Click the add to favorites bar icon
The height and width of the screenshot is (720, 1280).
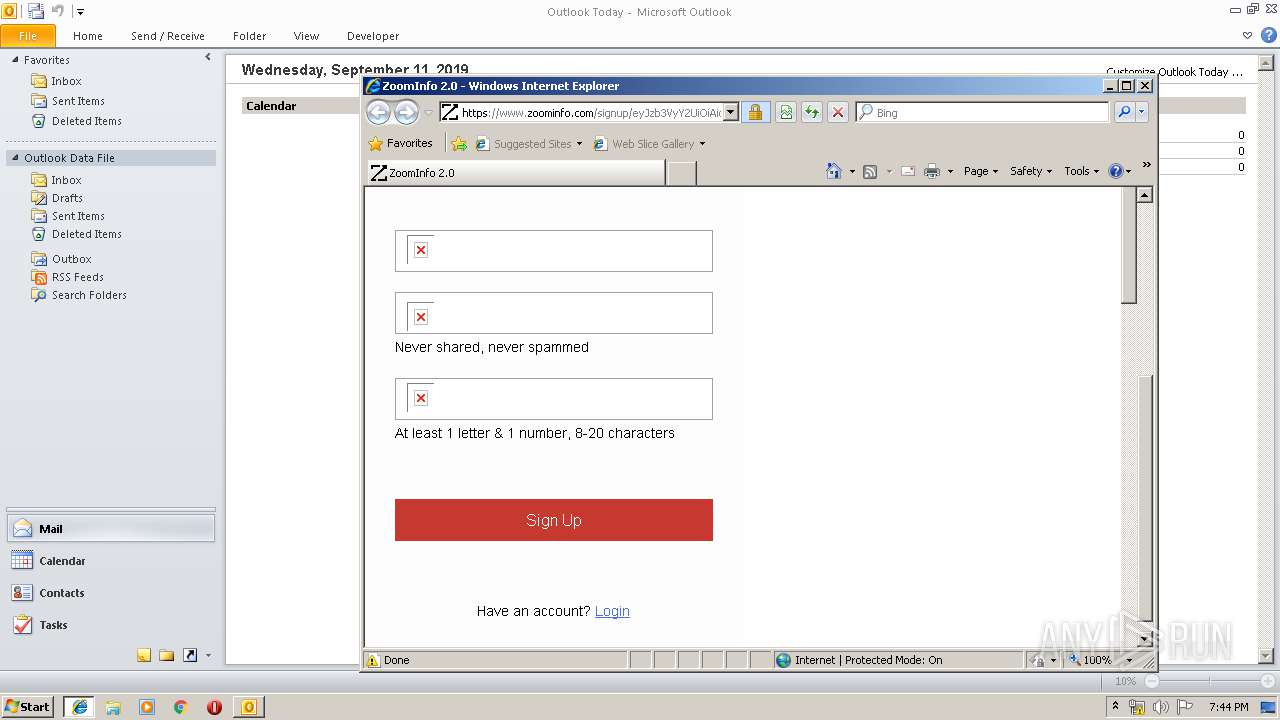coord(458,143)
